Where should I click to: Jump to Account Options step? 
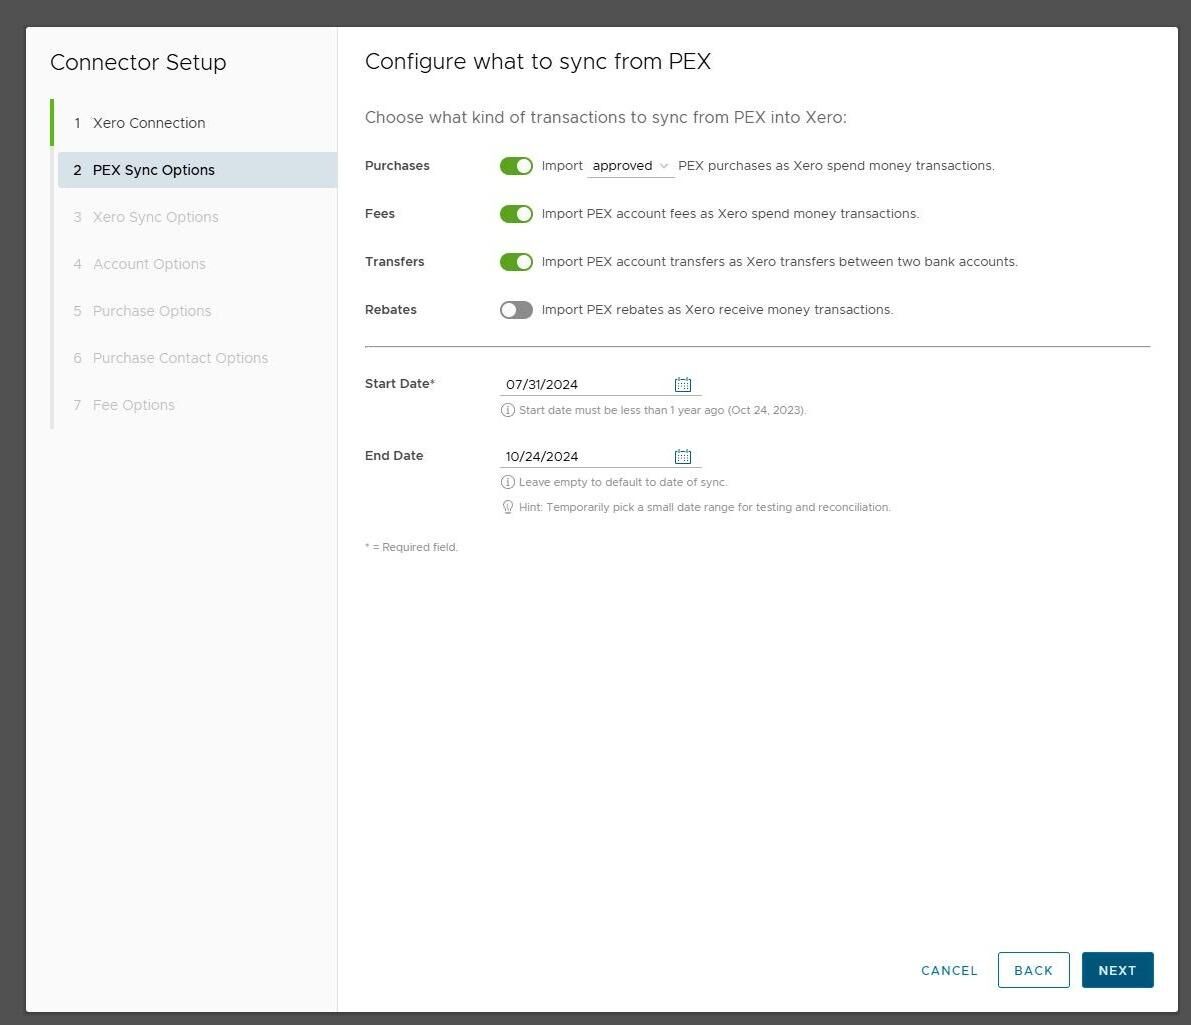pos(149,264)
